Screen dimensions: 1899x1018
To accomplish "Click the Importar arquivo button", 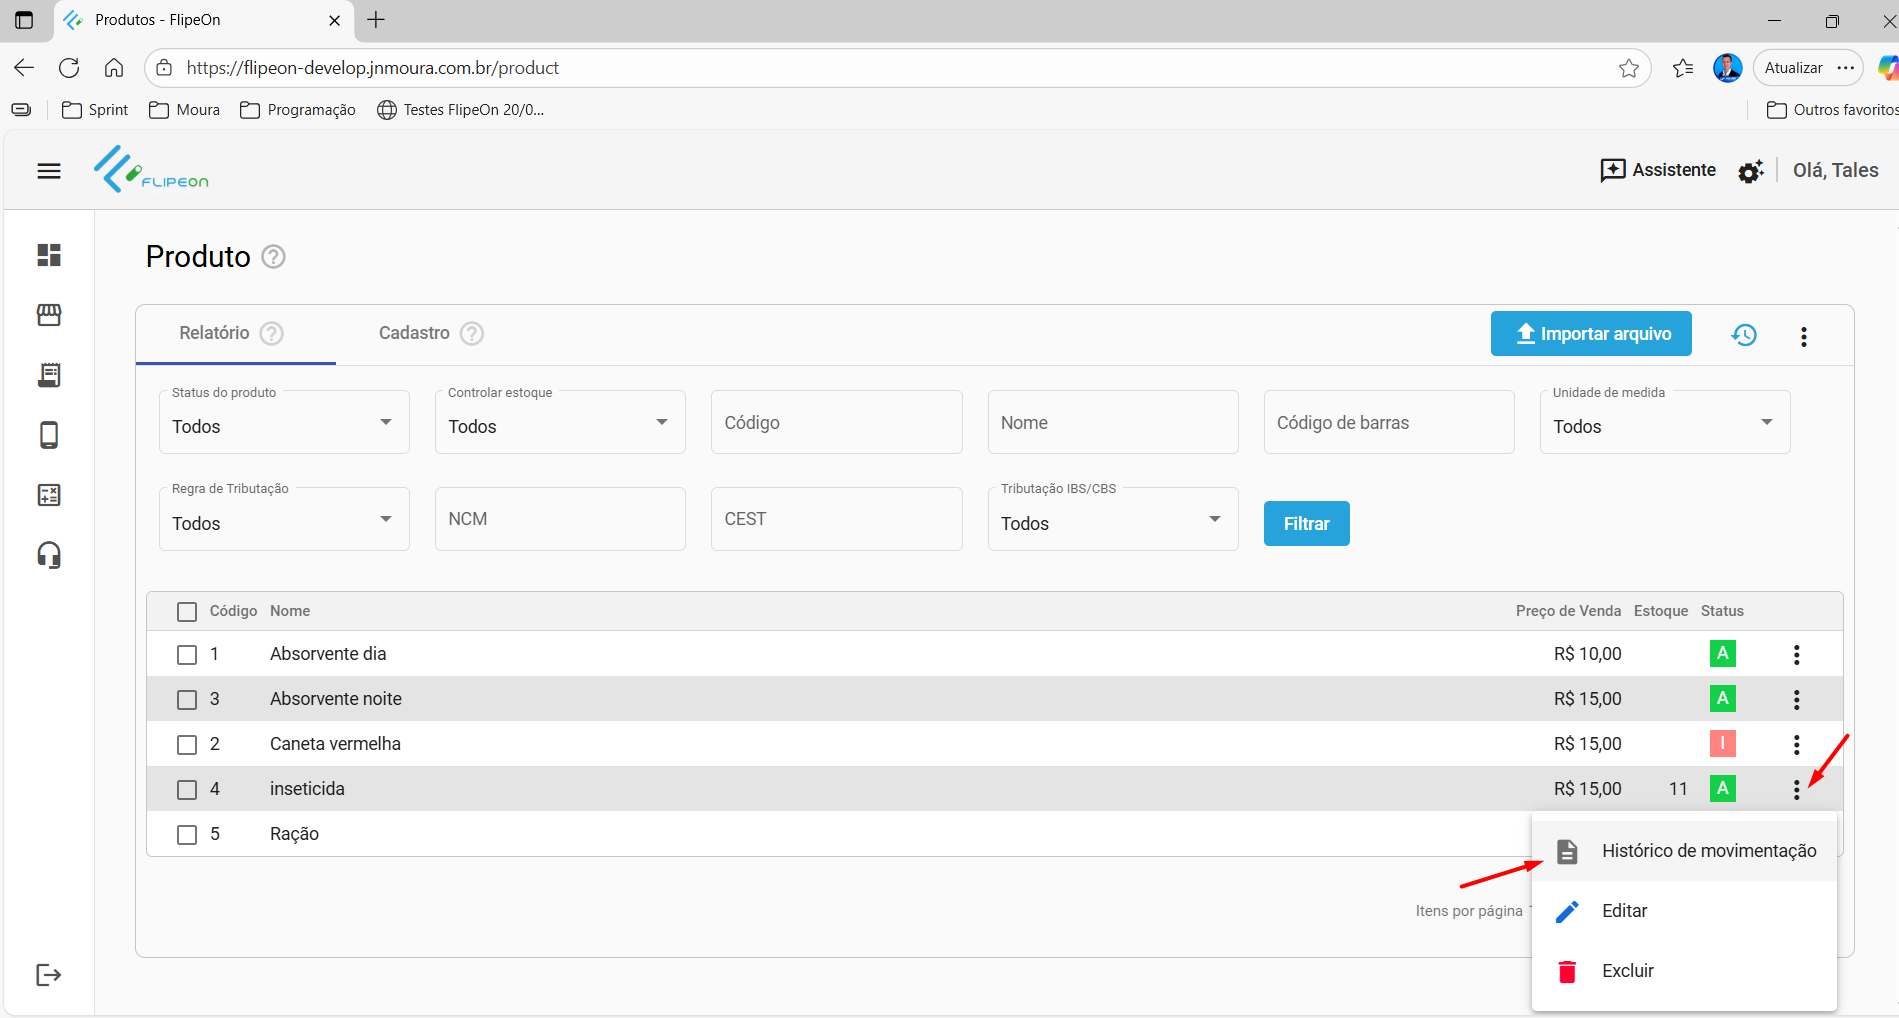I will click(1590, 334).
